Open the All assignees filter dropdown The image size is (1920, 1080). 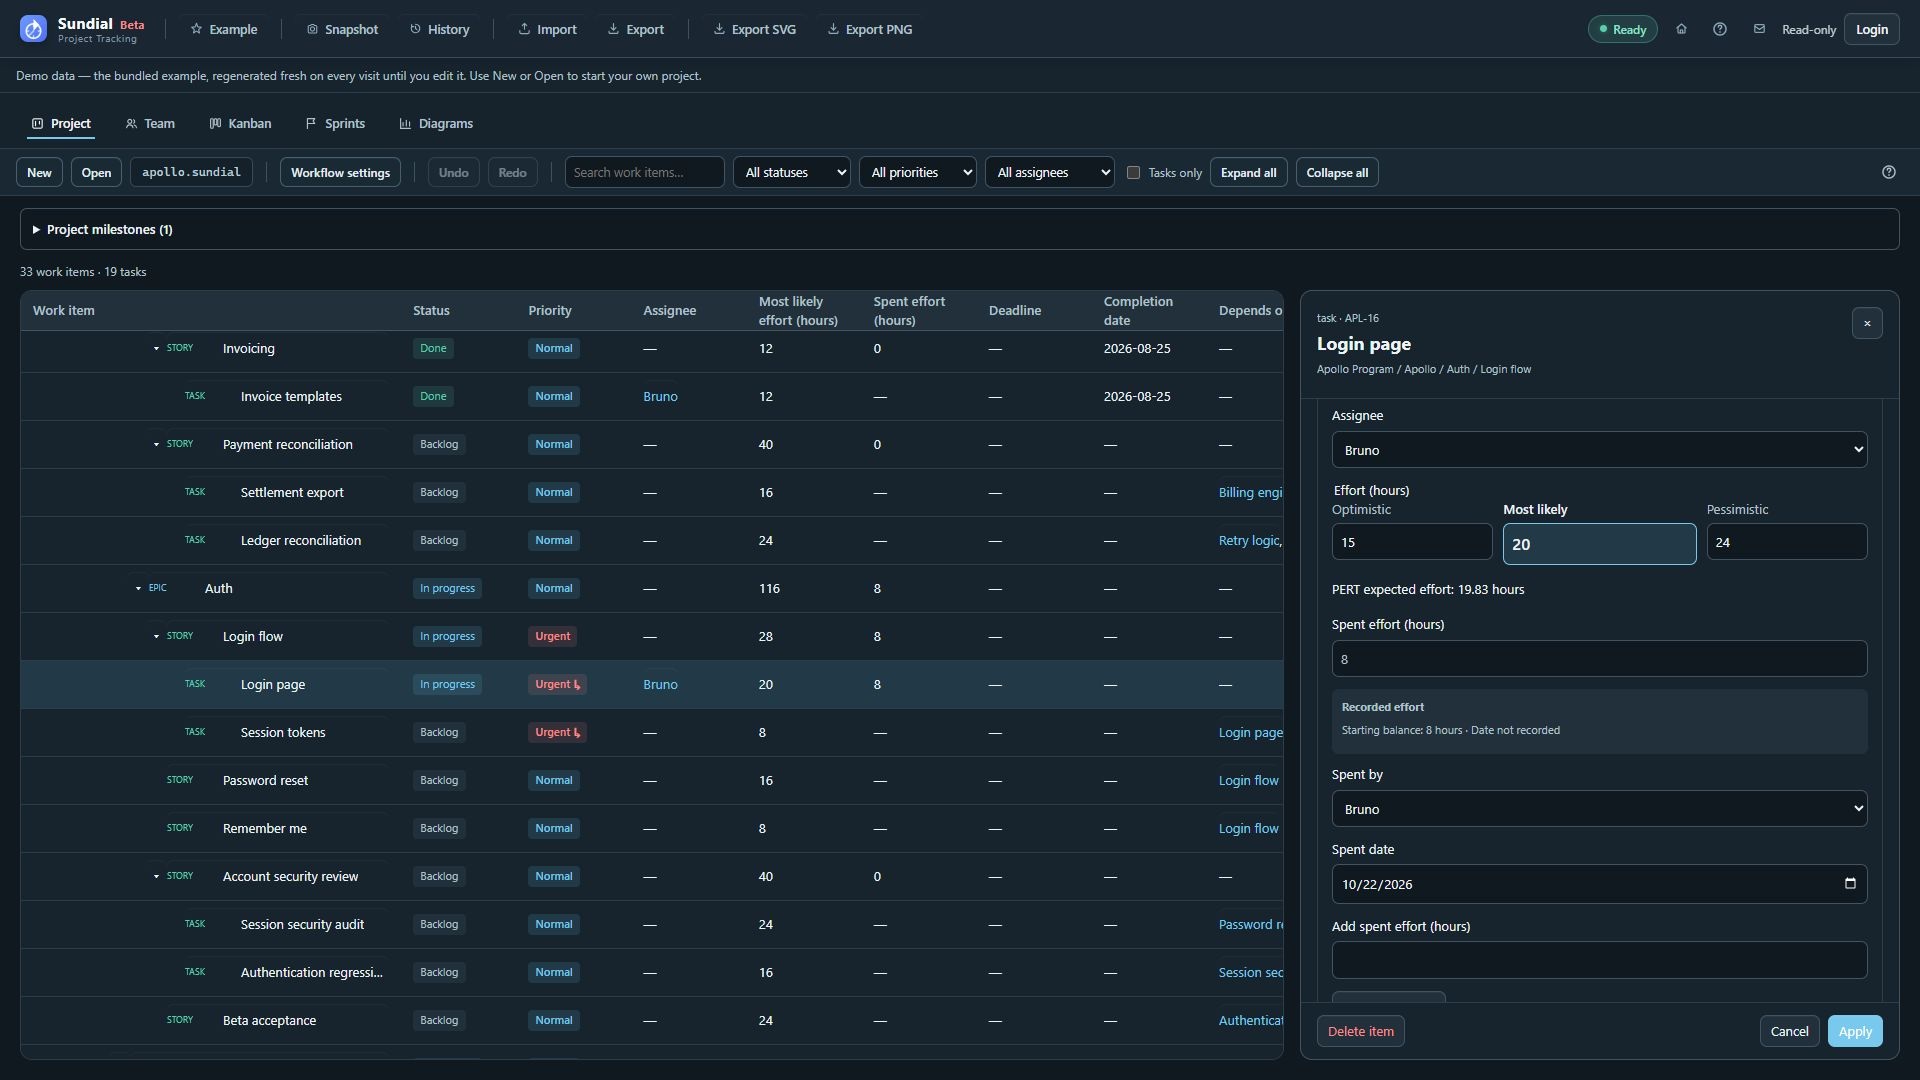[x=1050, y=172]
